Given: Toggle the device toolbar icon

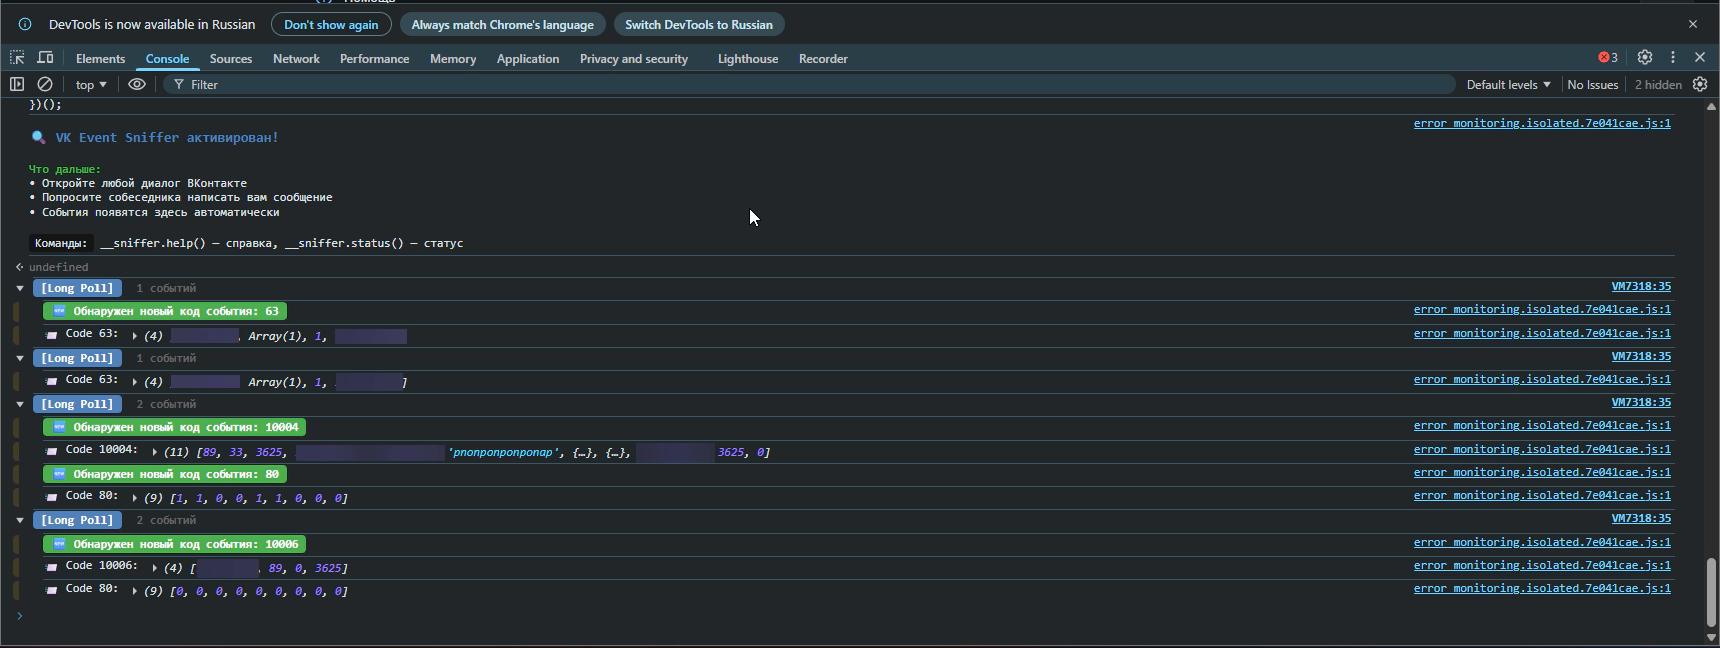Looking at the screenshot, I should click(45, 58).
